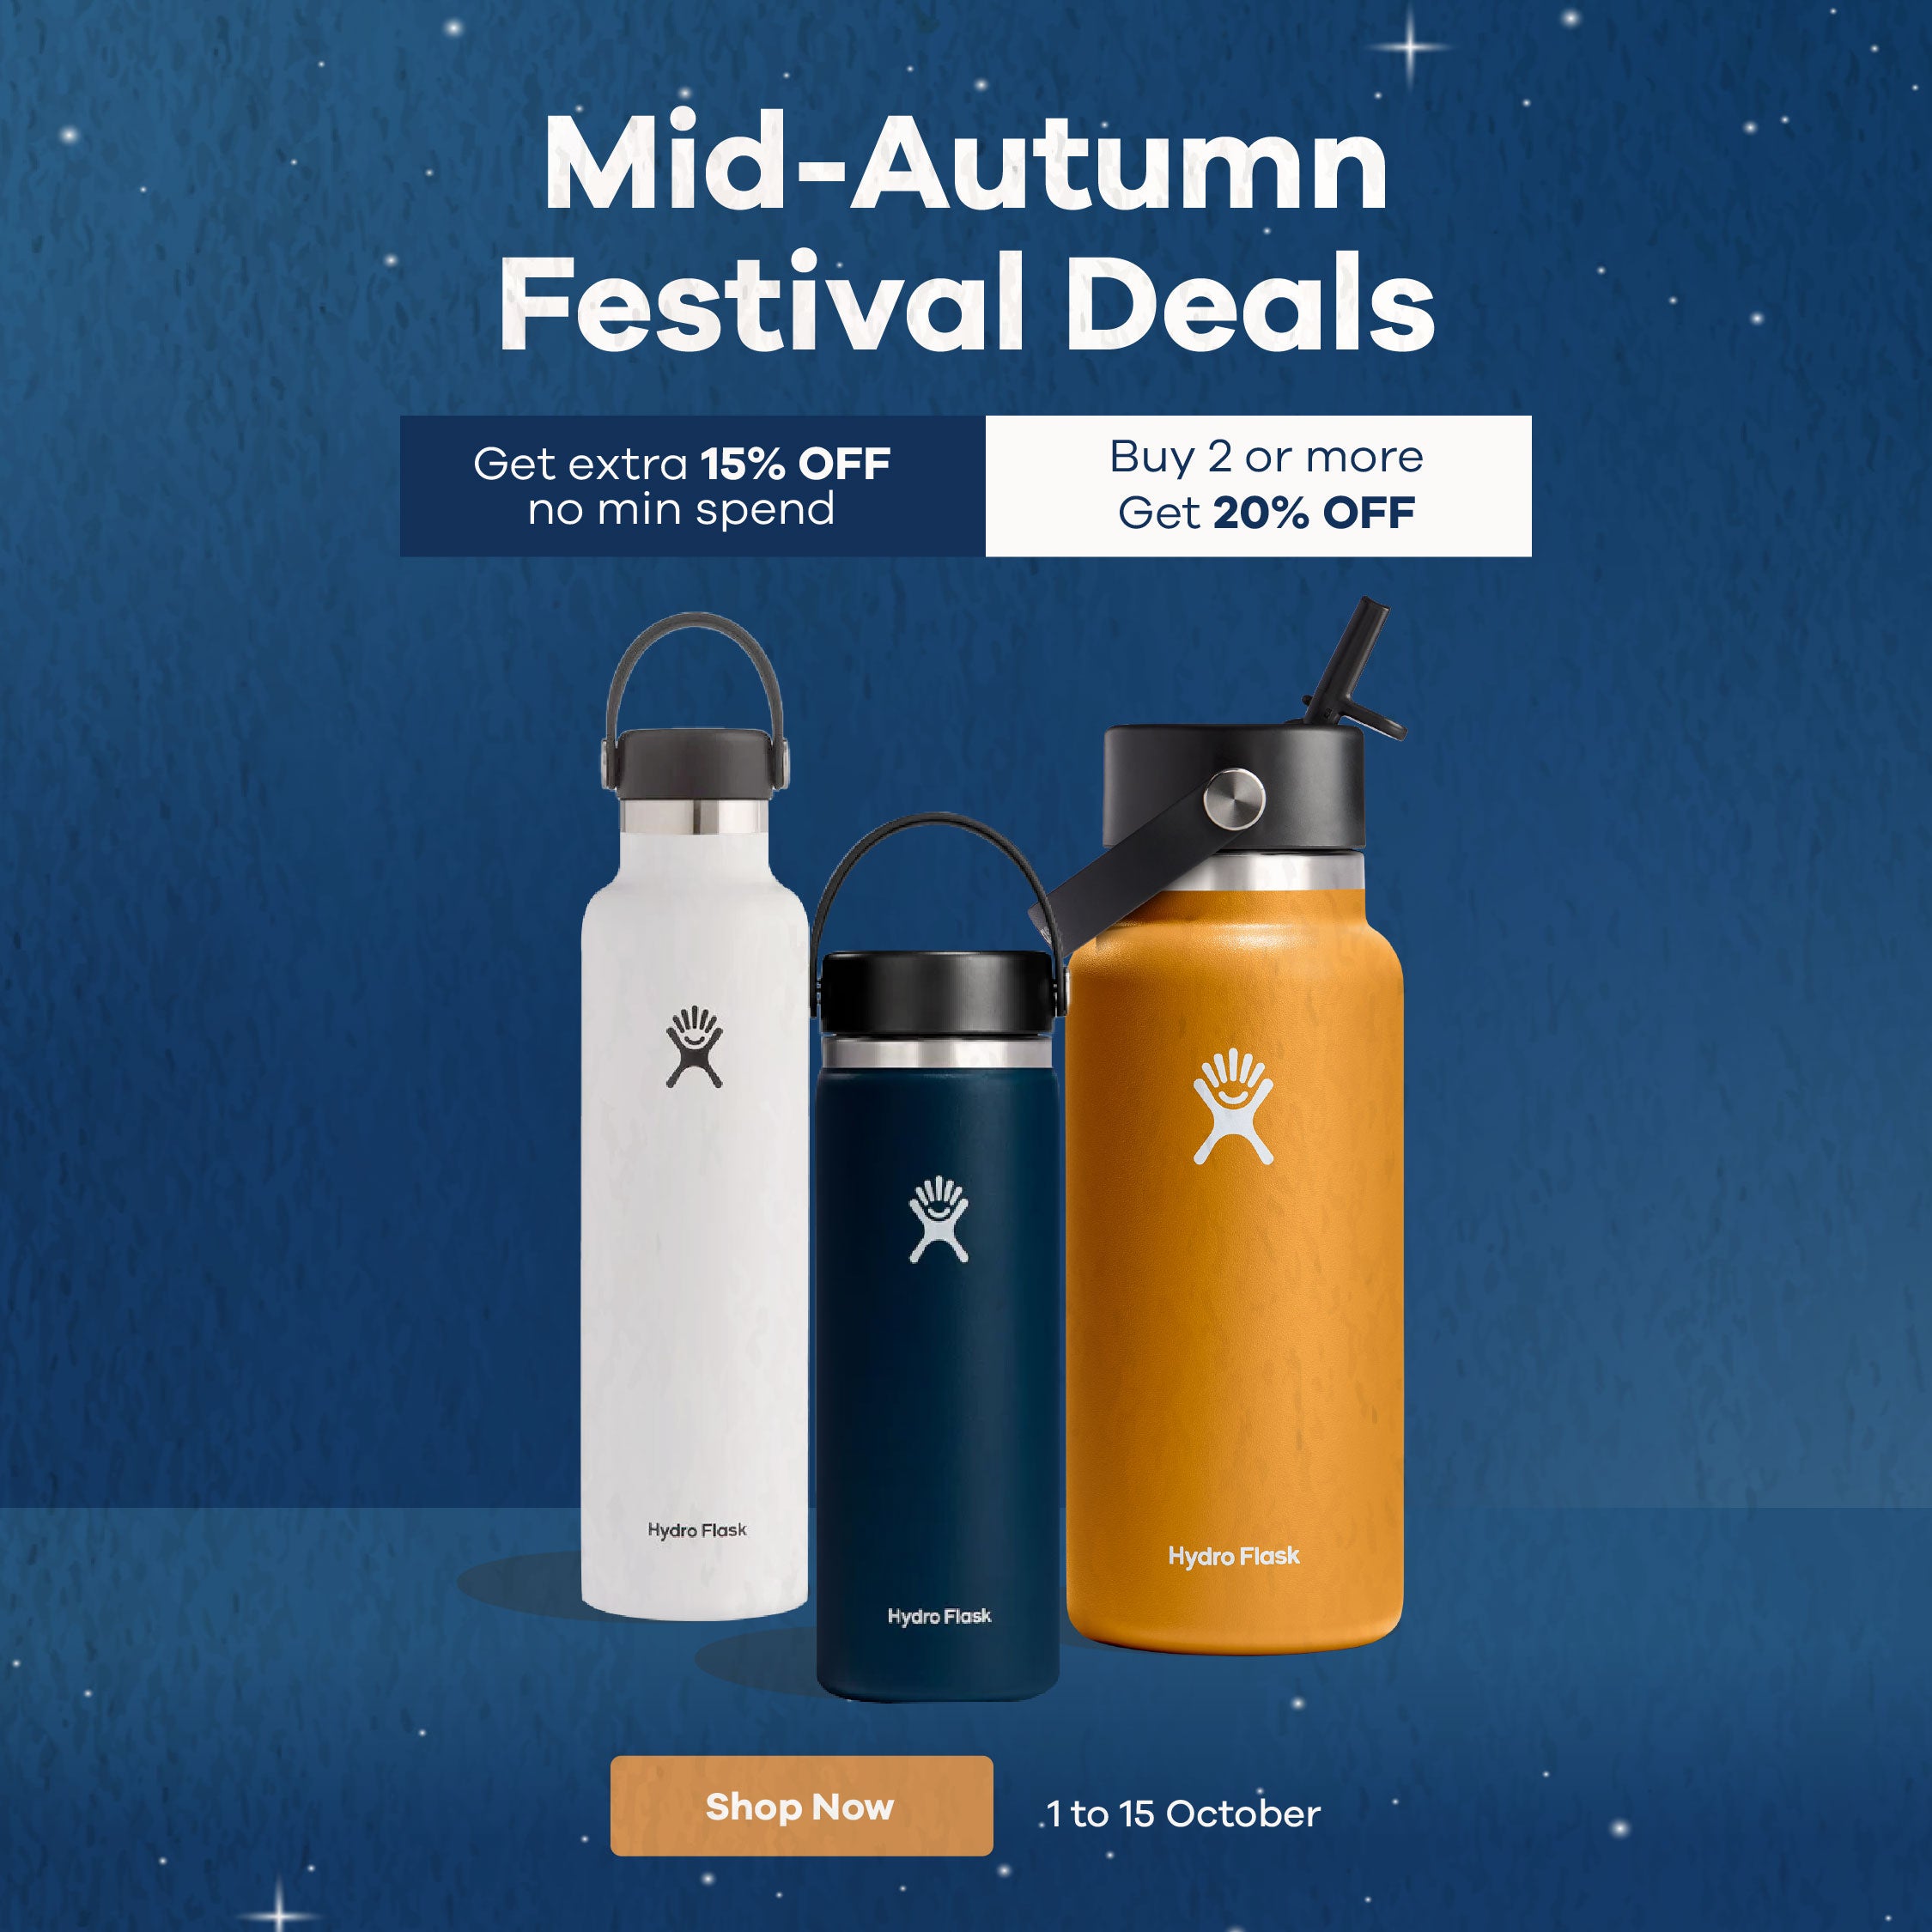Click the logo icon on white bottle

pyautogui.click(x=694, y=1047)
